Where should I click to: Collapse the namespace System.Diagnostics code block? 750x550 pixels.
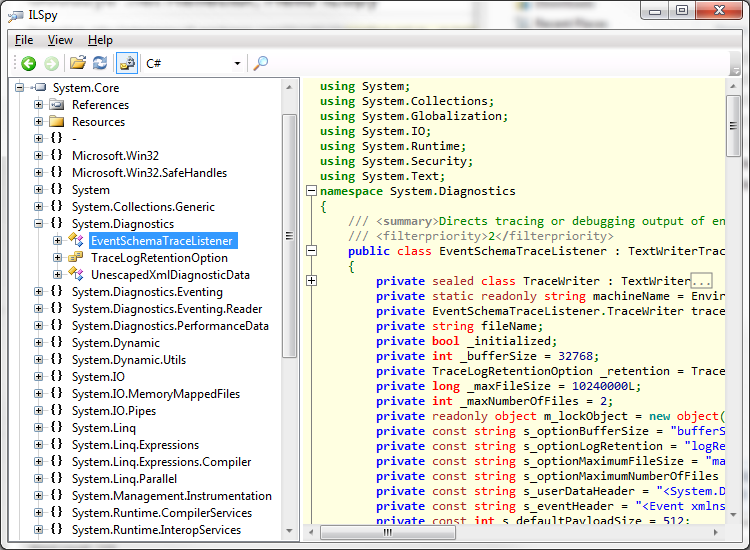click(x=311, y=191)
